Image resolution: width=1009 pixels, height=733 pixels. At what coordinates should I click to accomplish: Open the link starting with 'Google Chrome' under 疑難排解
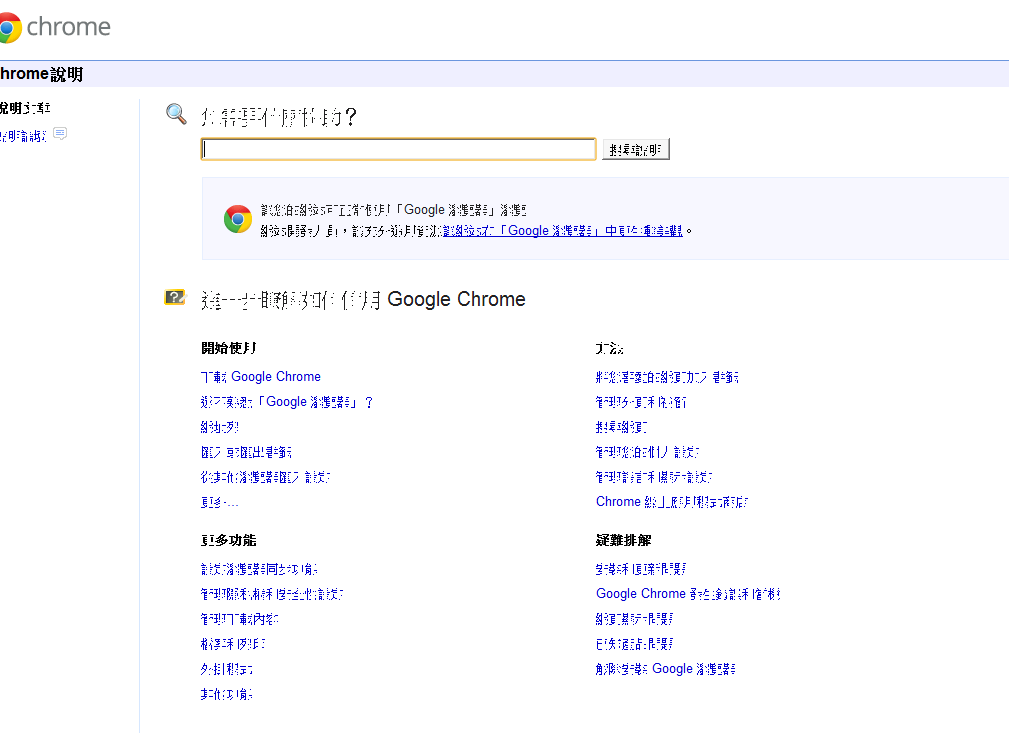click(x=688, y=594)
